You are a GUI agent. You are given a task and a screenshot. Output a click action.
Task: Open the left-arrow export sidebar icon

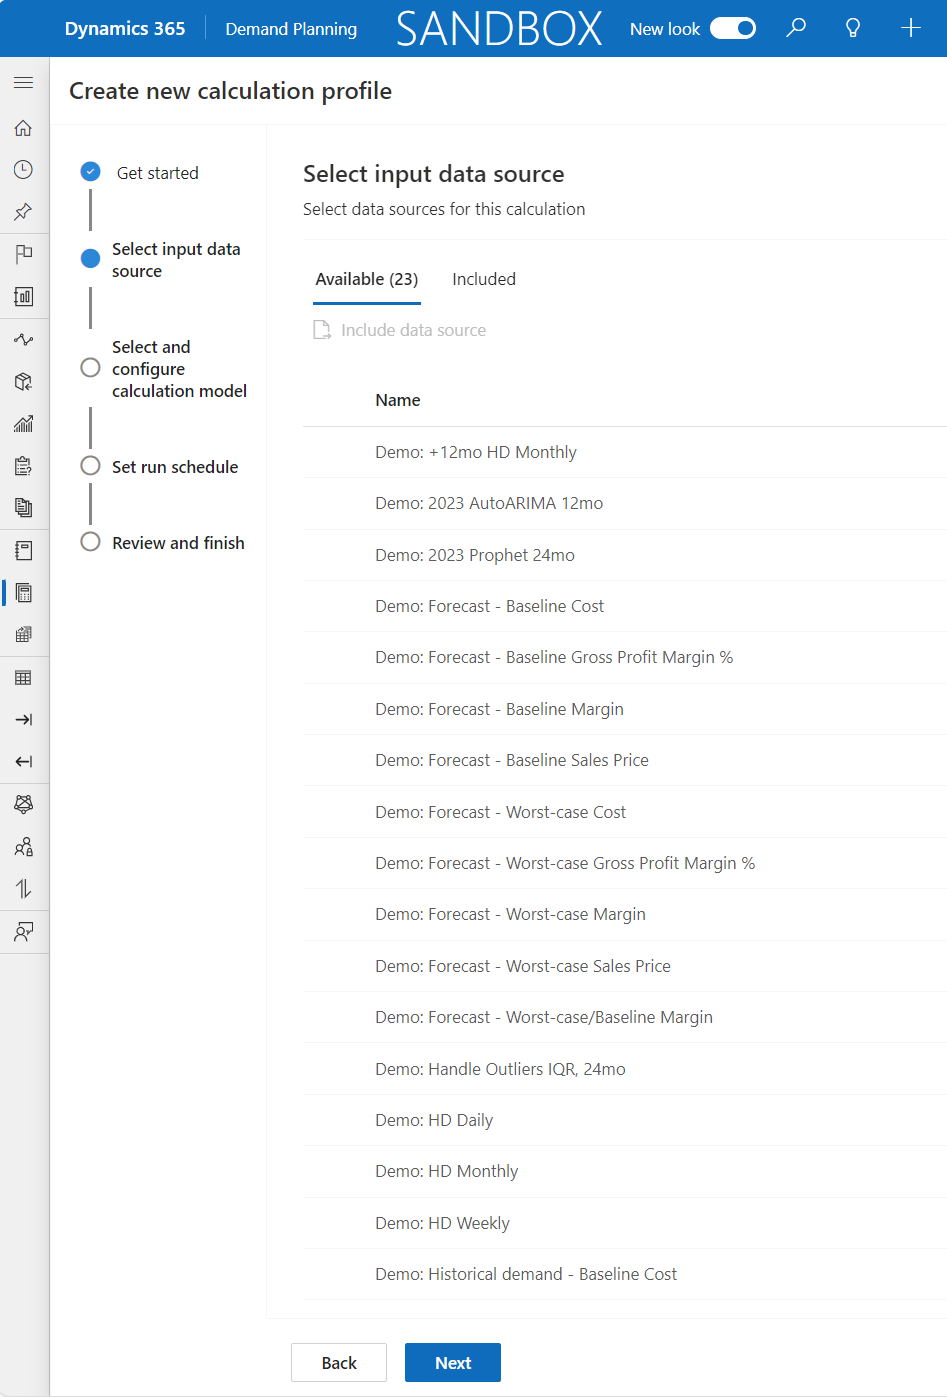(x=24, y=762)
